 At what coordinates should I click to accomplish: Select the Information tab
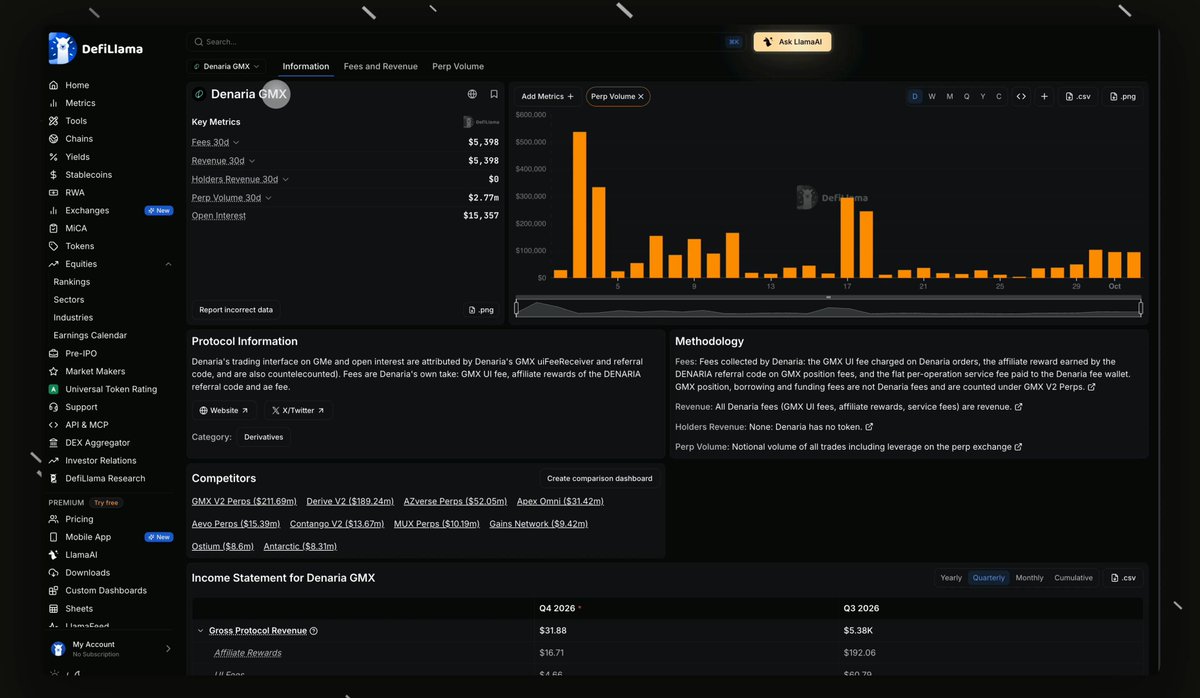coord(306,66)
